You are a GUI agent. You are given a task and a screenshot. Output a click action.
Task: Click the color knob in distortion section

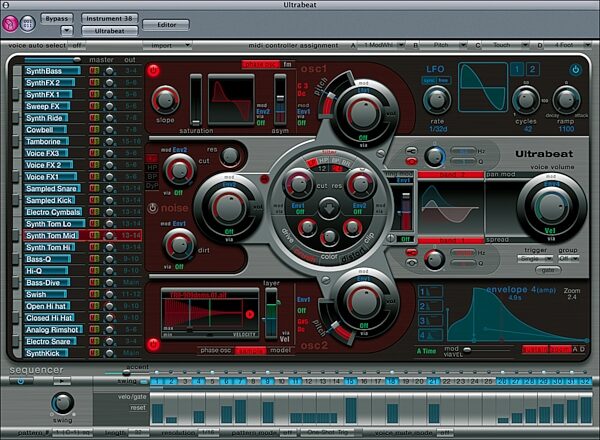click(329, 236)
